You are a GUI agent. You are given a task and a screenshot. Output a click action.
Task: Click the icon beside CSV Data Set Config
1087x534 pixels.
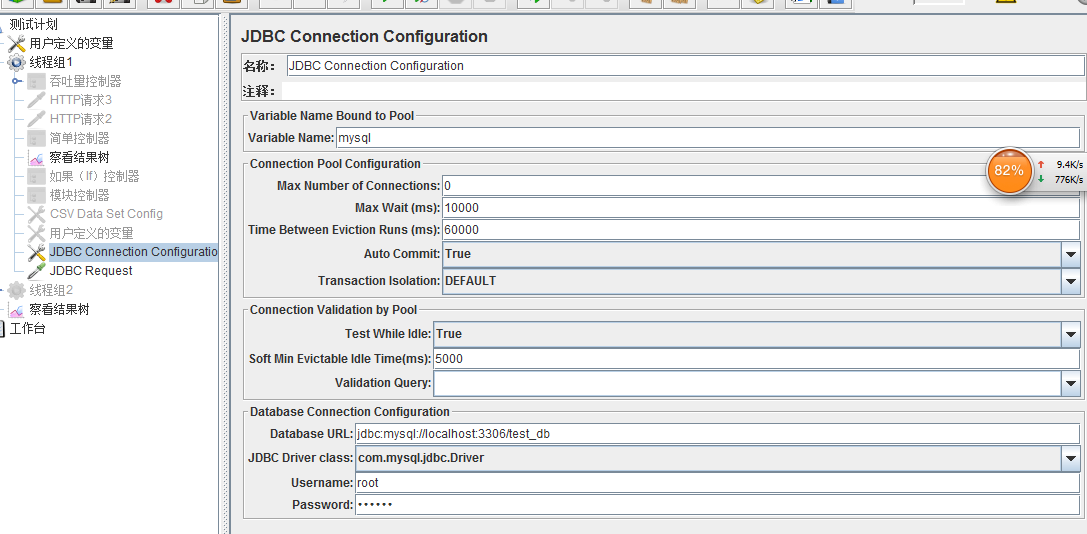pyautogui.click(x=37, y=214)
